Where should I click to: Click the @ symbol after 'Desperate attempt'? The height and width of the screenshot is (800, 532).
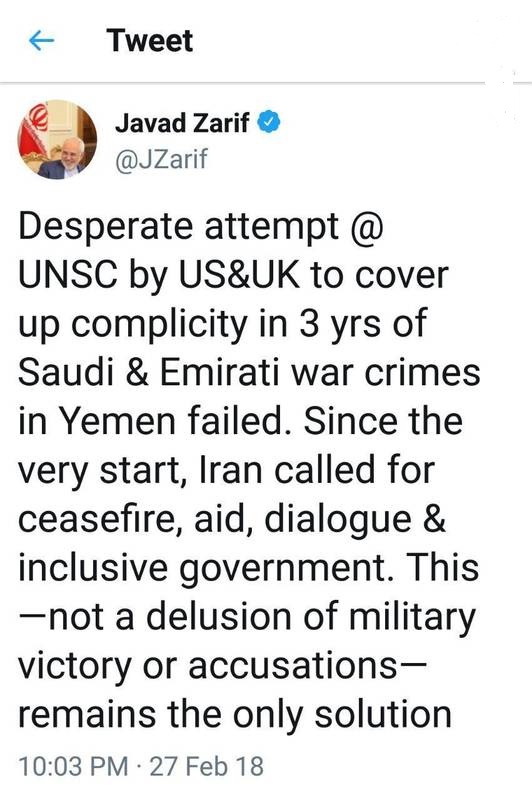click(366, 227)
